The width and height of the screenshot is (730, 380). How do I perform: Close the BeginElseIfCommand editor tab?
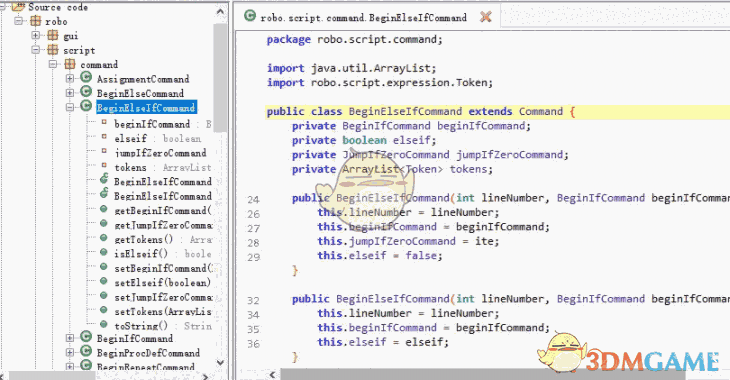click(x=486, y=17)
